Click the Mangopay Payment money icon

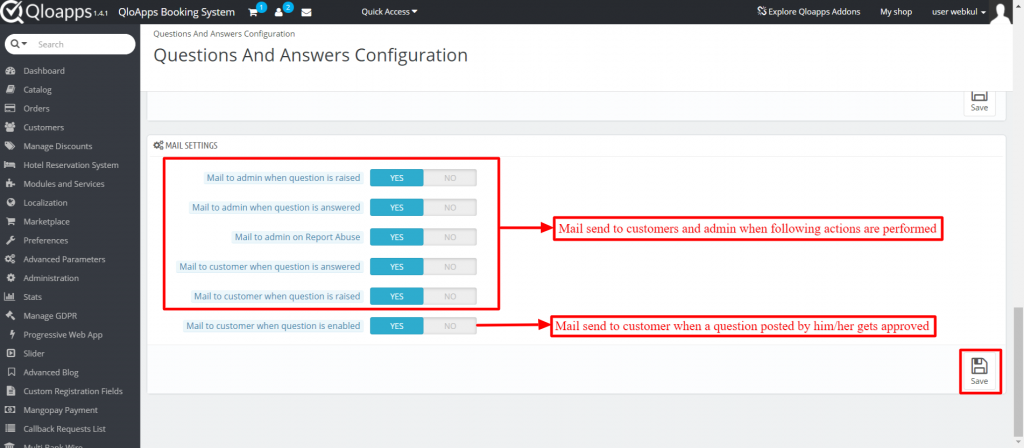10,410
